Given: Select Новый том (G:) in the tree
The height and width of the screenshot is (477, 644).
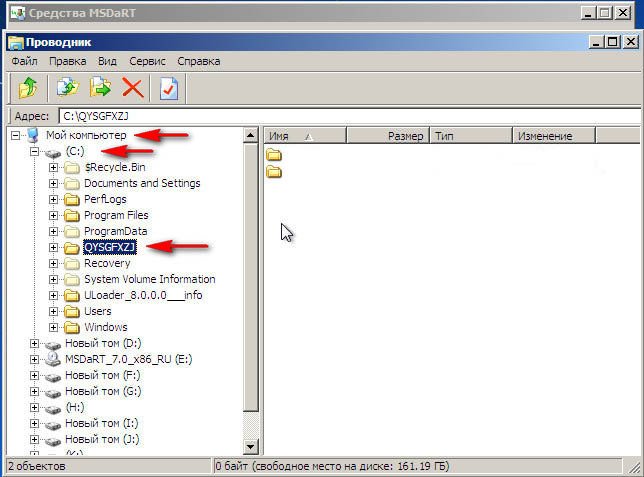Looking at the screenshot, I should coord(103,392).
